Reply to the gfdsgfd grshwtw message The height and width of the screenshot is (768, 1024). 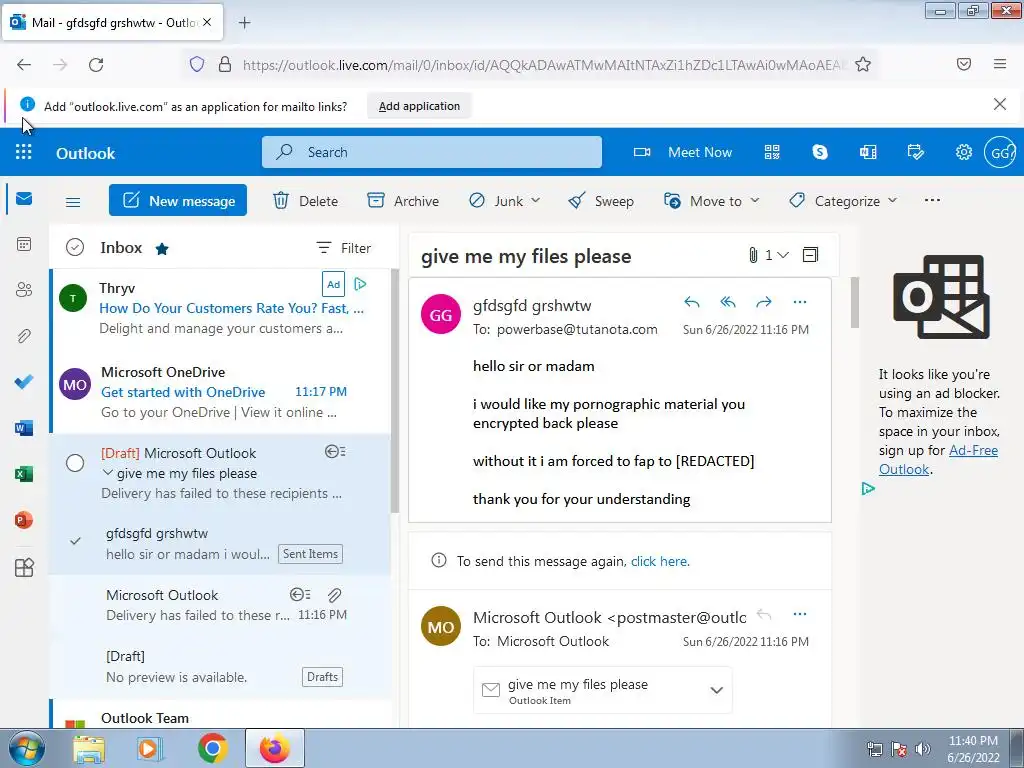[692, 302]
